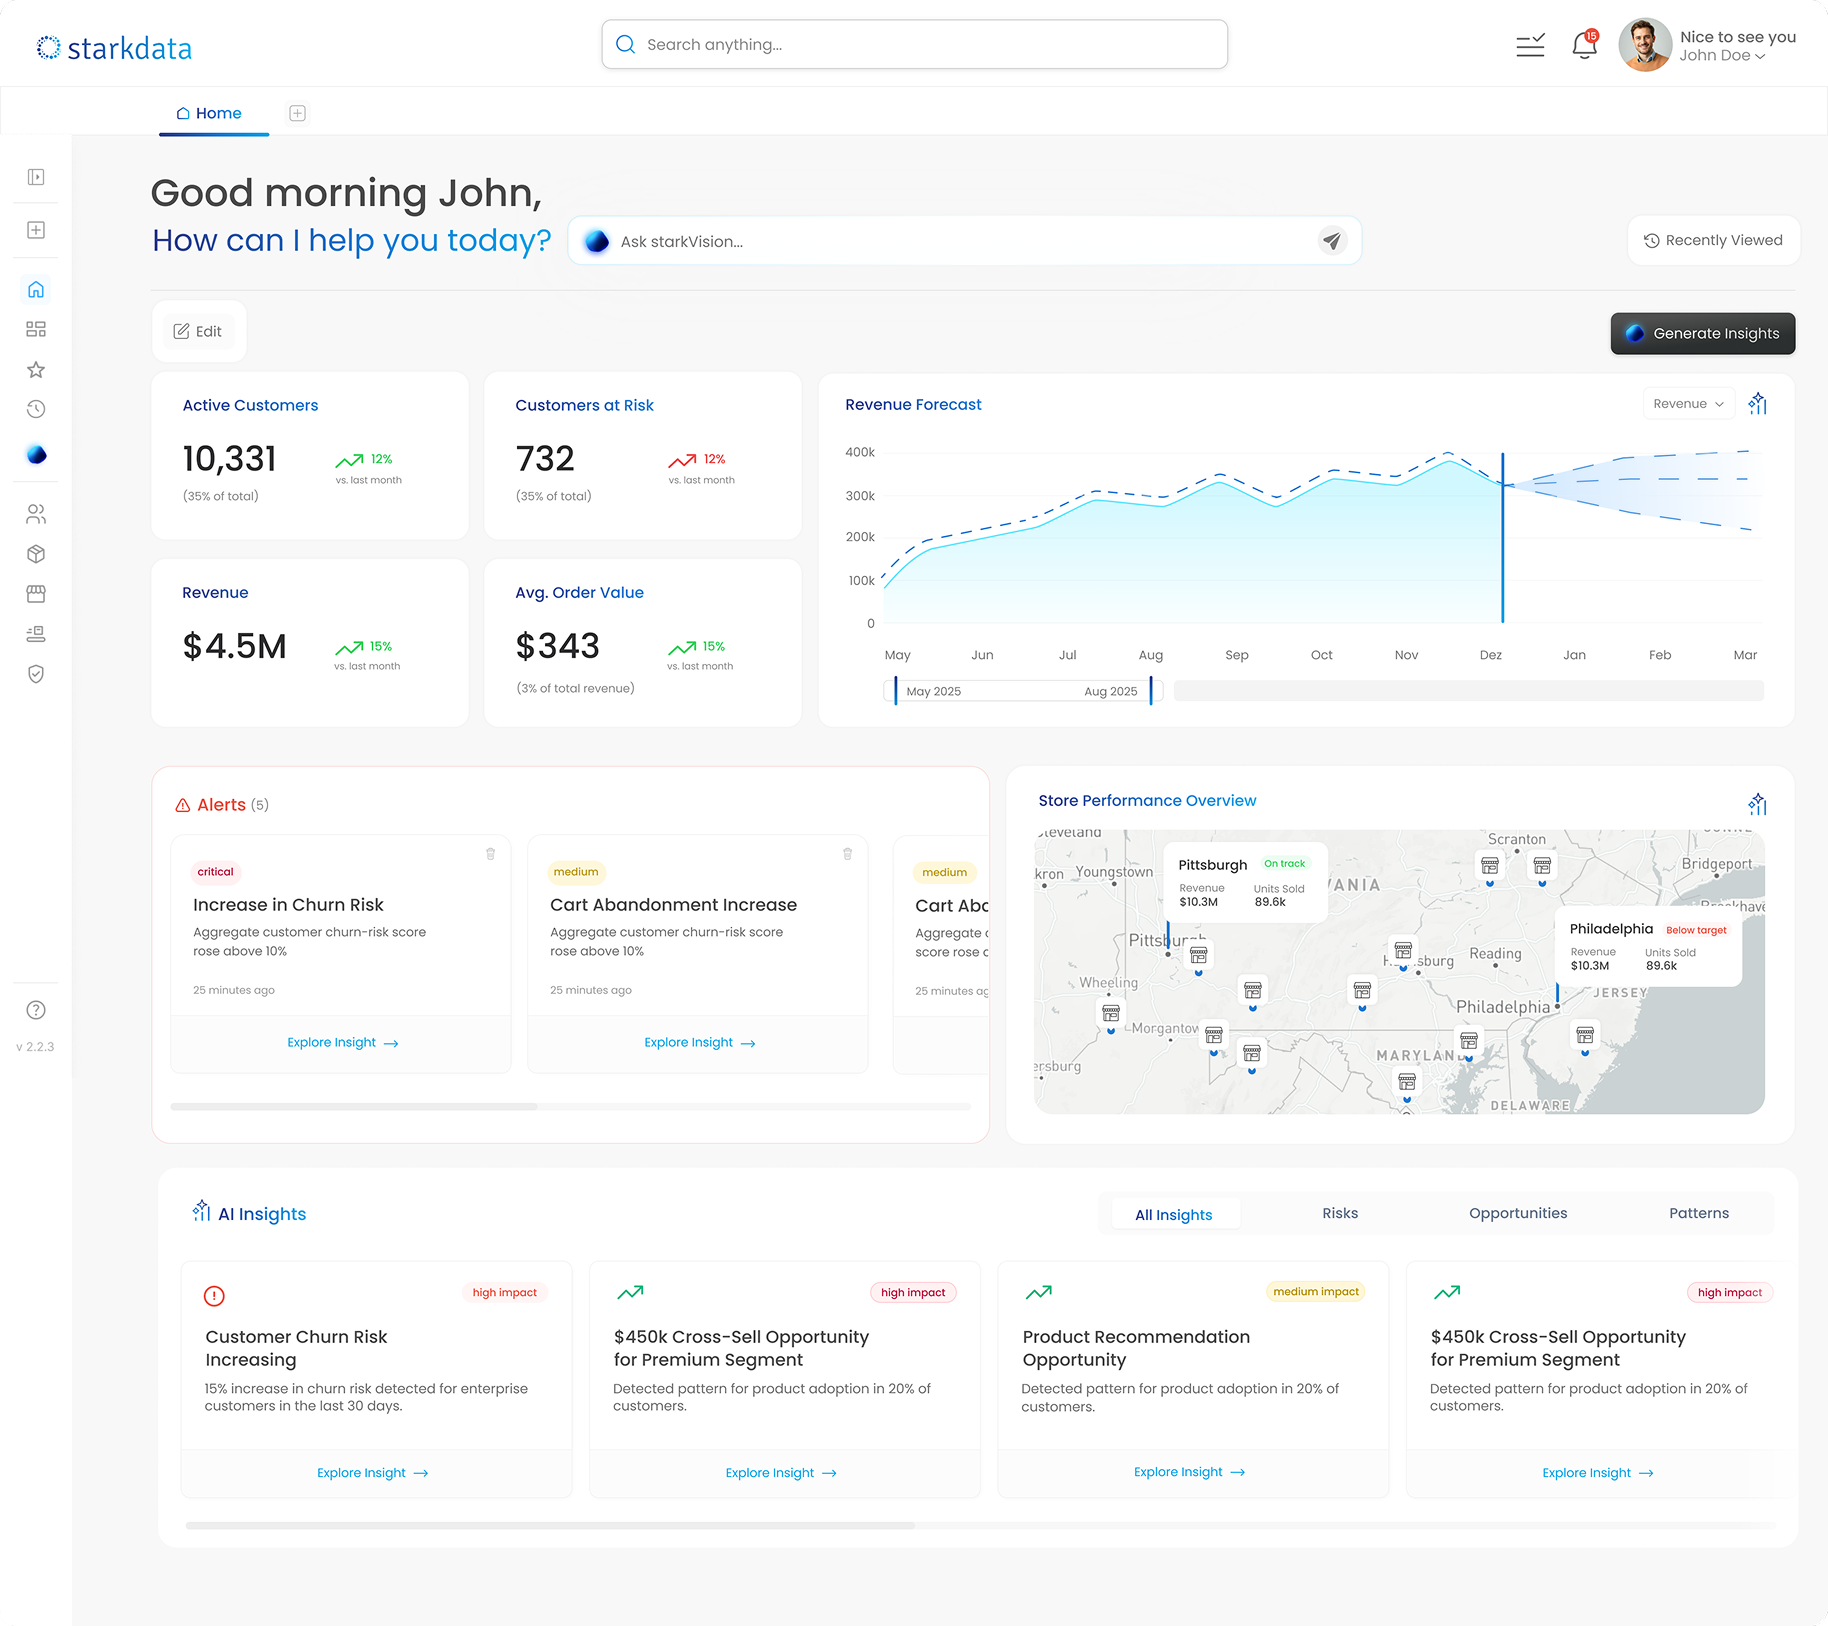The width and height of the screenshot is (1828, 1626).
Task: Click the forecast marker line at Dez
Action: tap(1502, 538)
